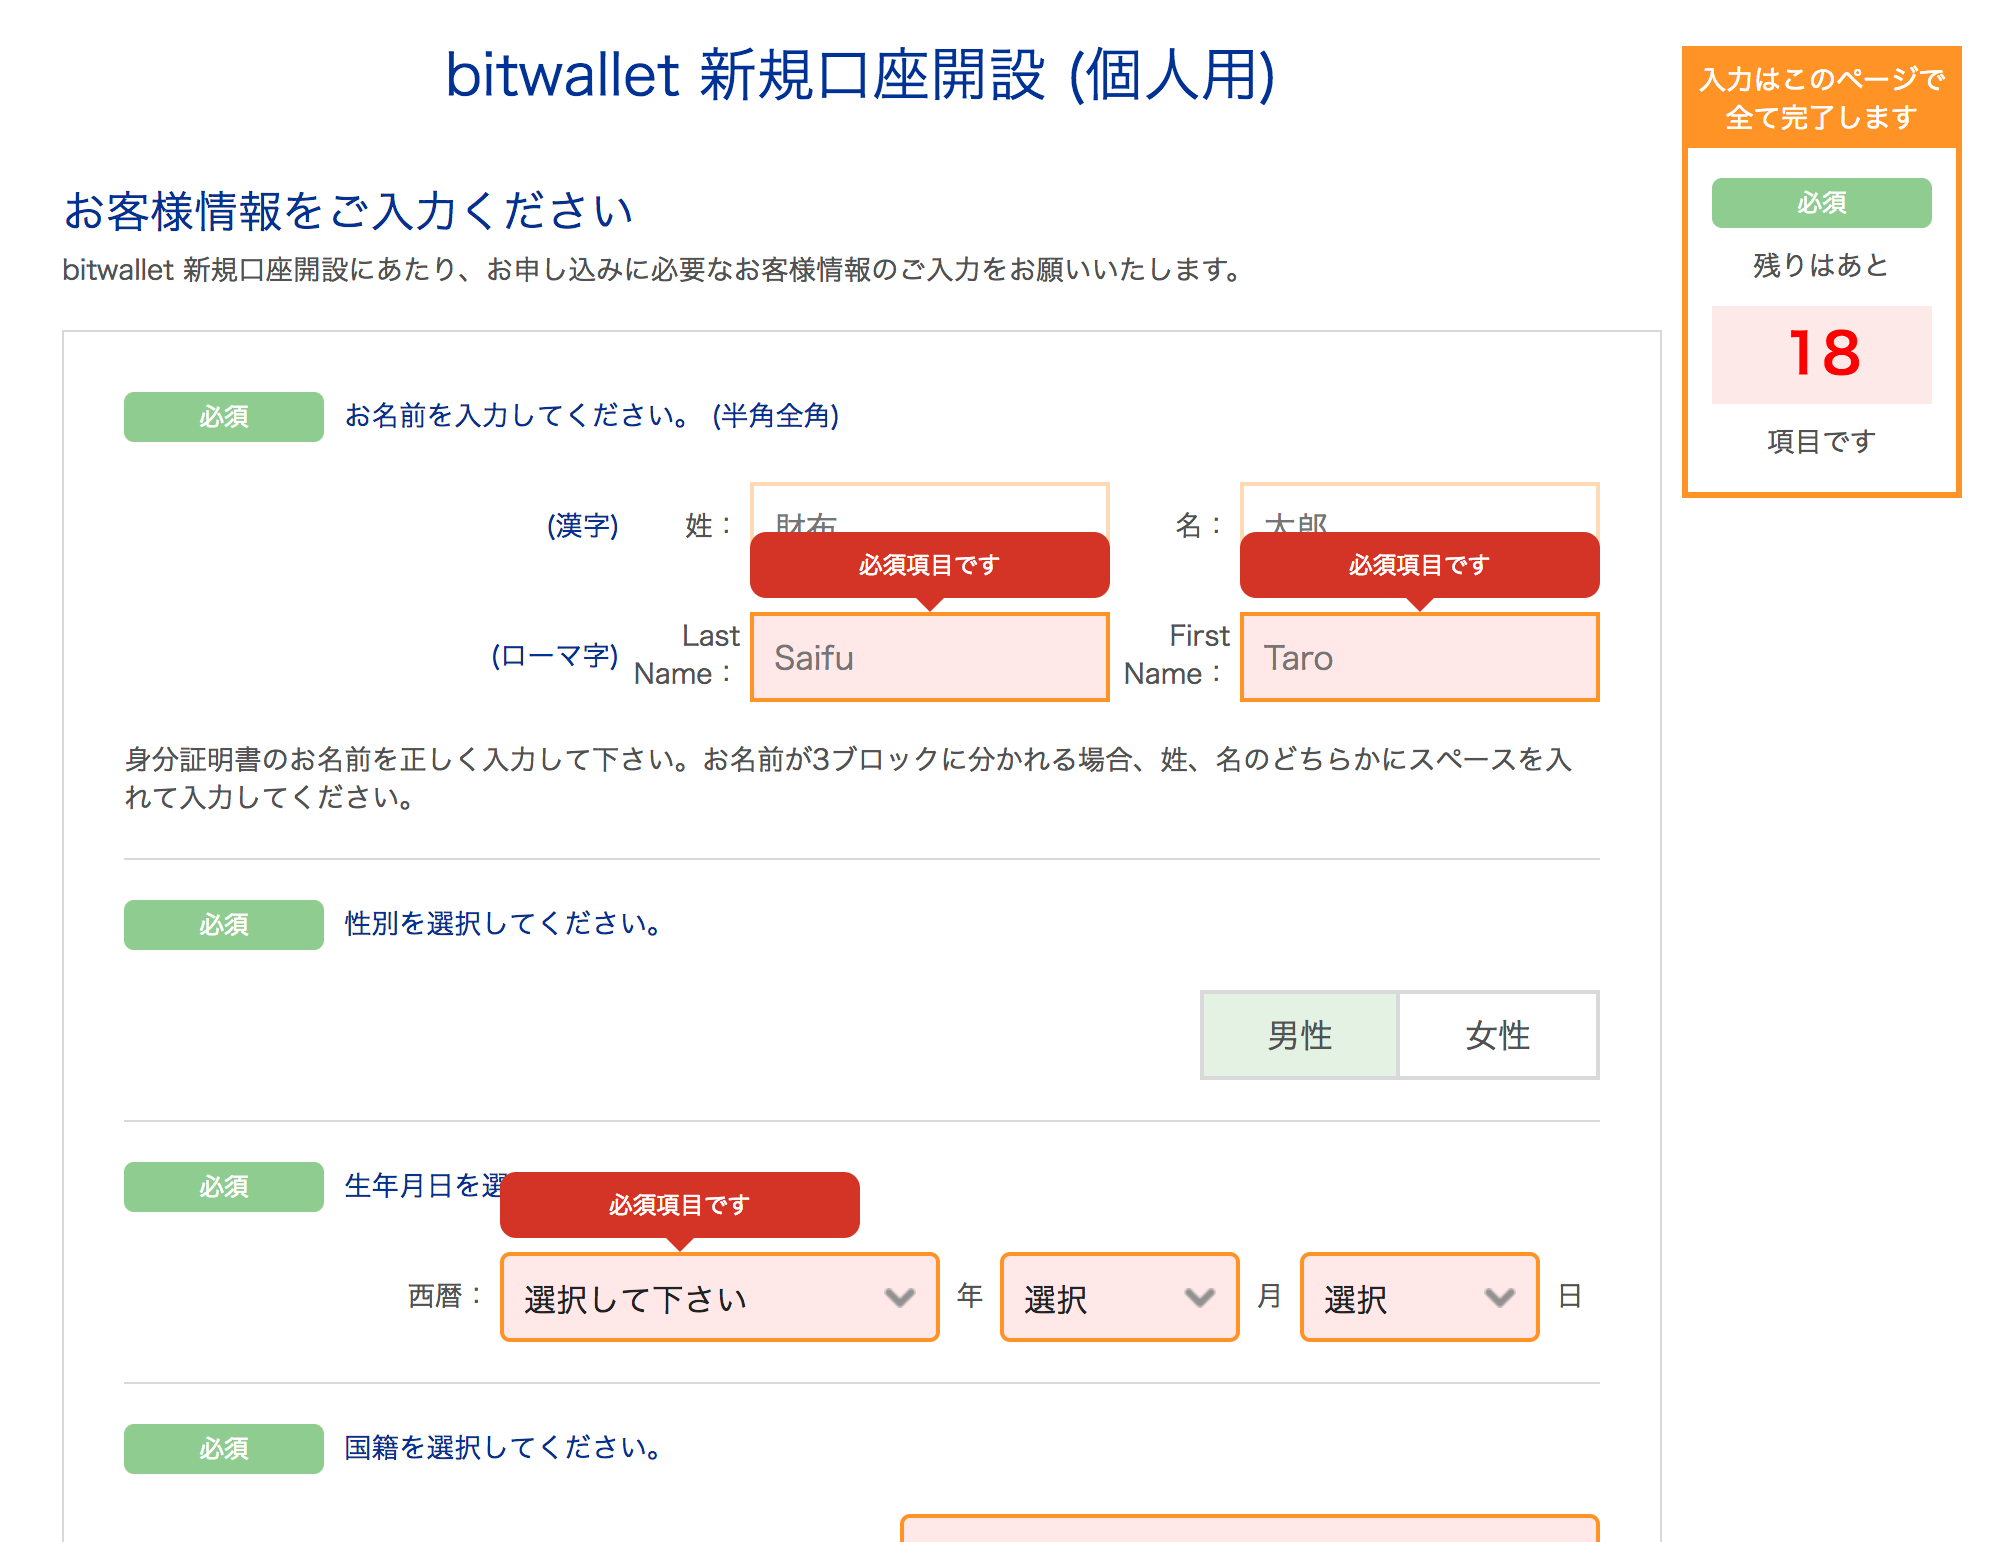Screen dimensions: 2016x1542
Task: Click the First Name Taro field
Action: pyautogui.click(x=1419, y=657)
